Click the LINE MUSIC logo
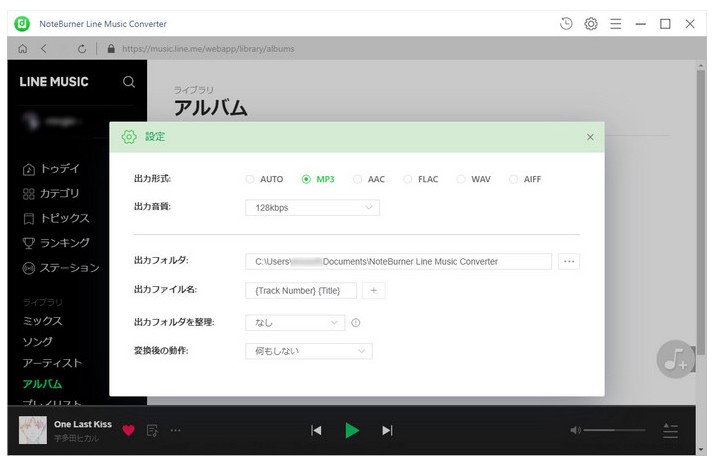The height and width of the screenshot is (464, 716). (54, 82)
